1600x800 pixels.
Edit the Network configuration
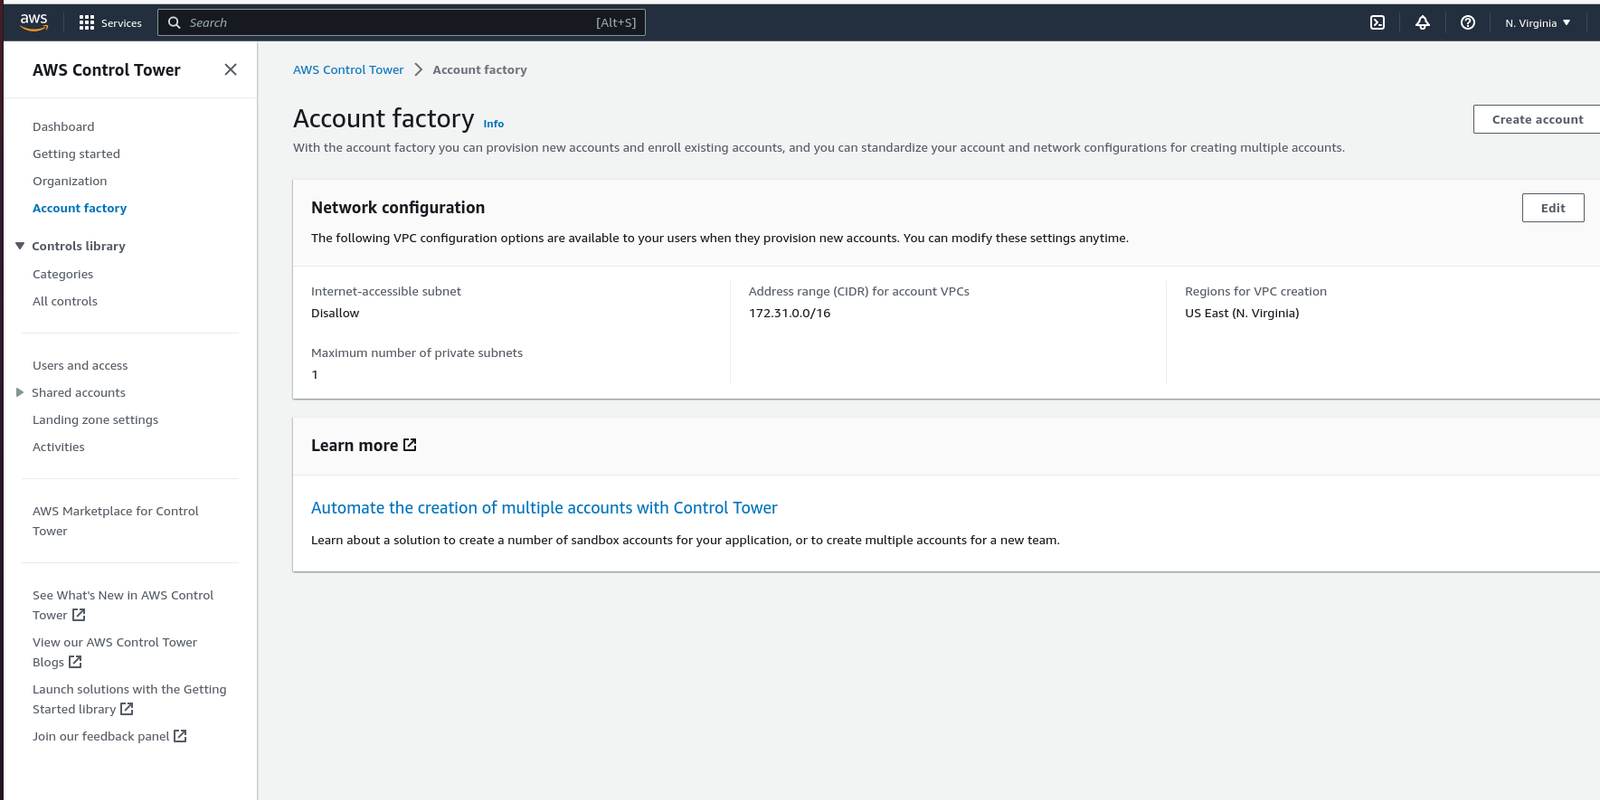[1552, 208]
